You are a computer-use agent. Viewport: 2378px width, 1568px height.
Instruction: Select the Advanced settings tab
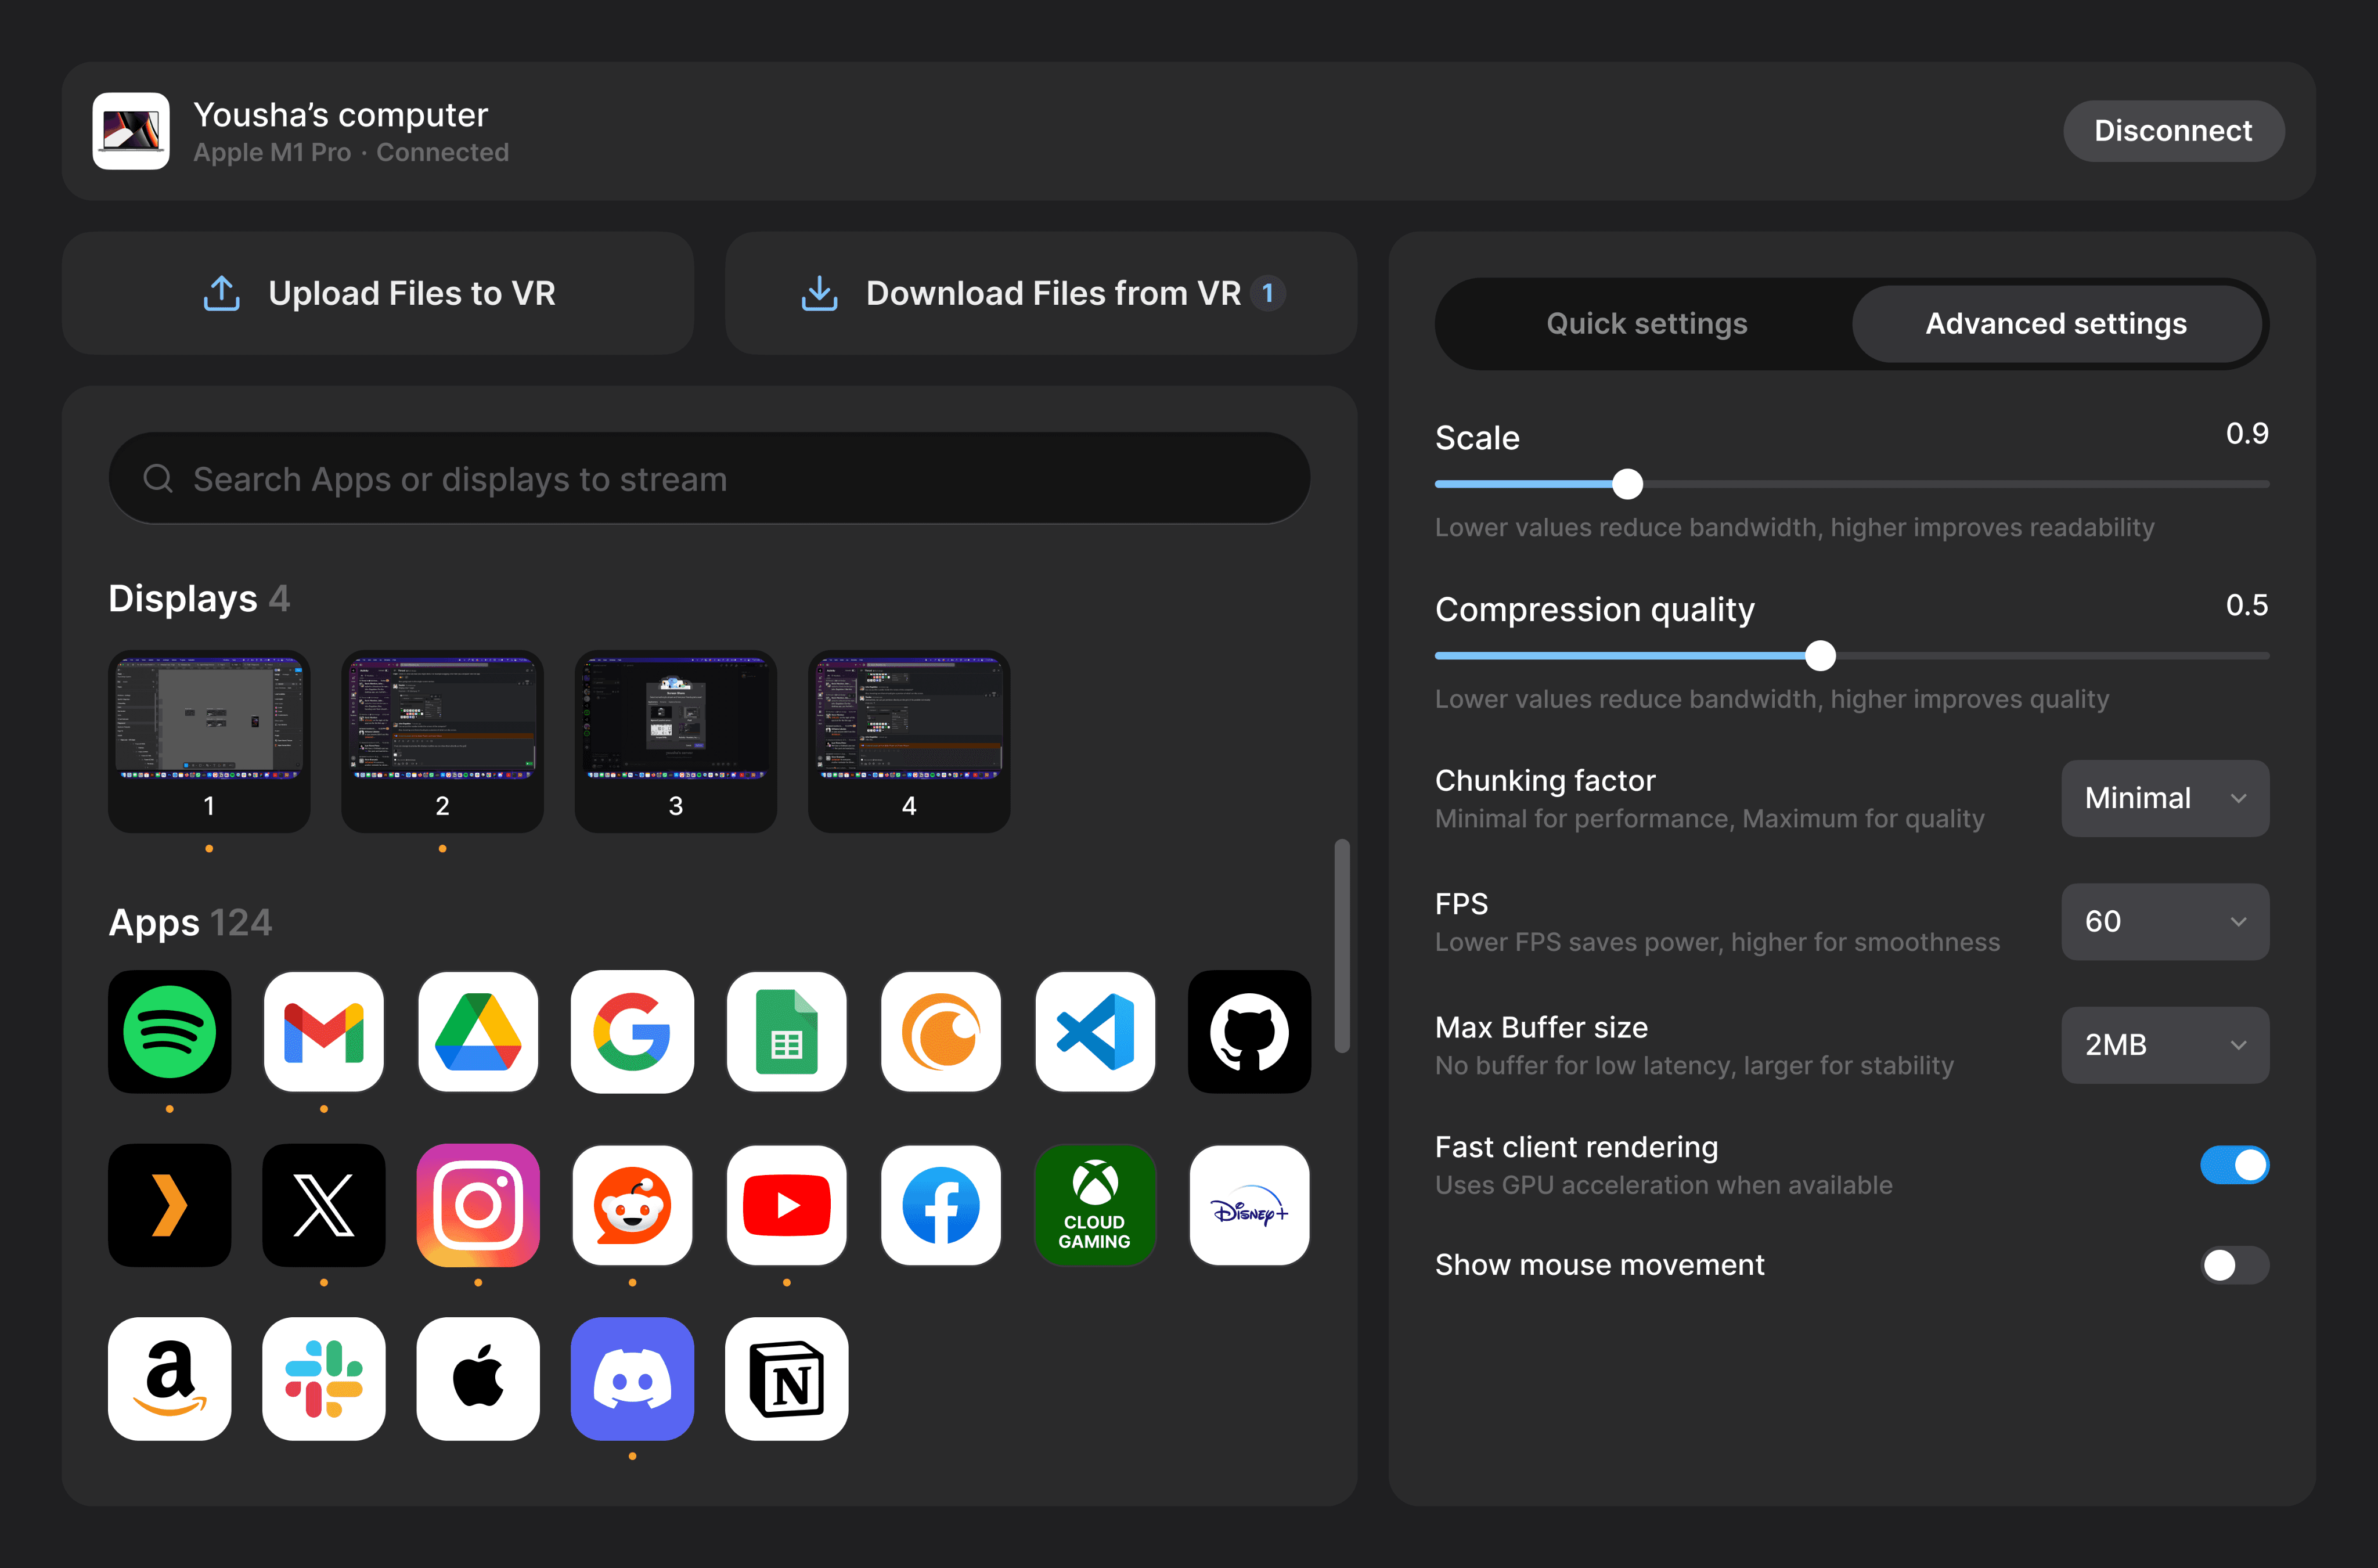[x=2056, y=324]
